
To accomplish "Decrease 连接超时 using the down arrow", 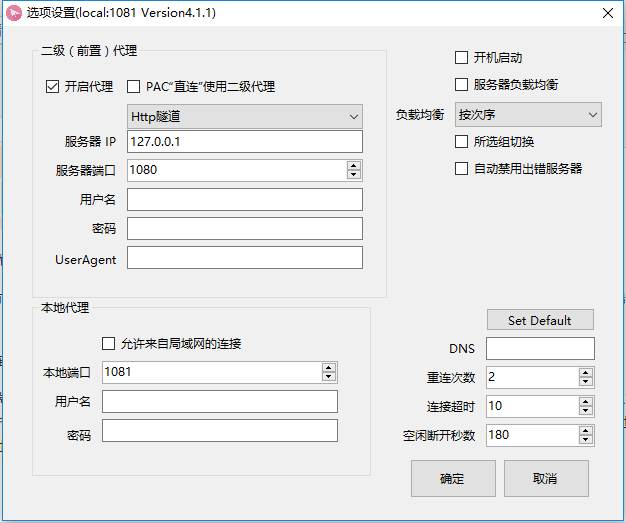I will (586, 411).
